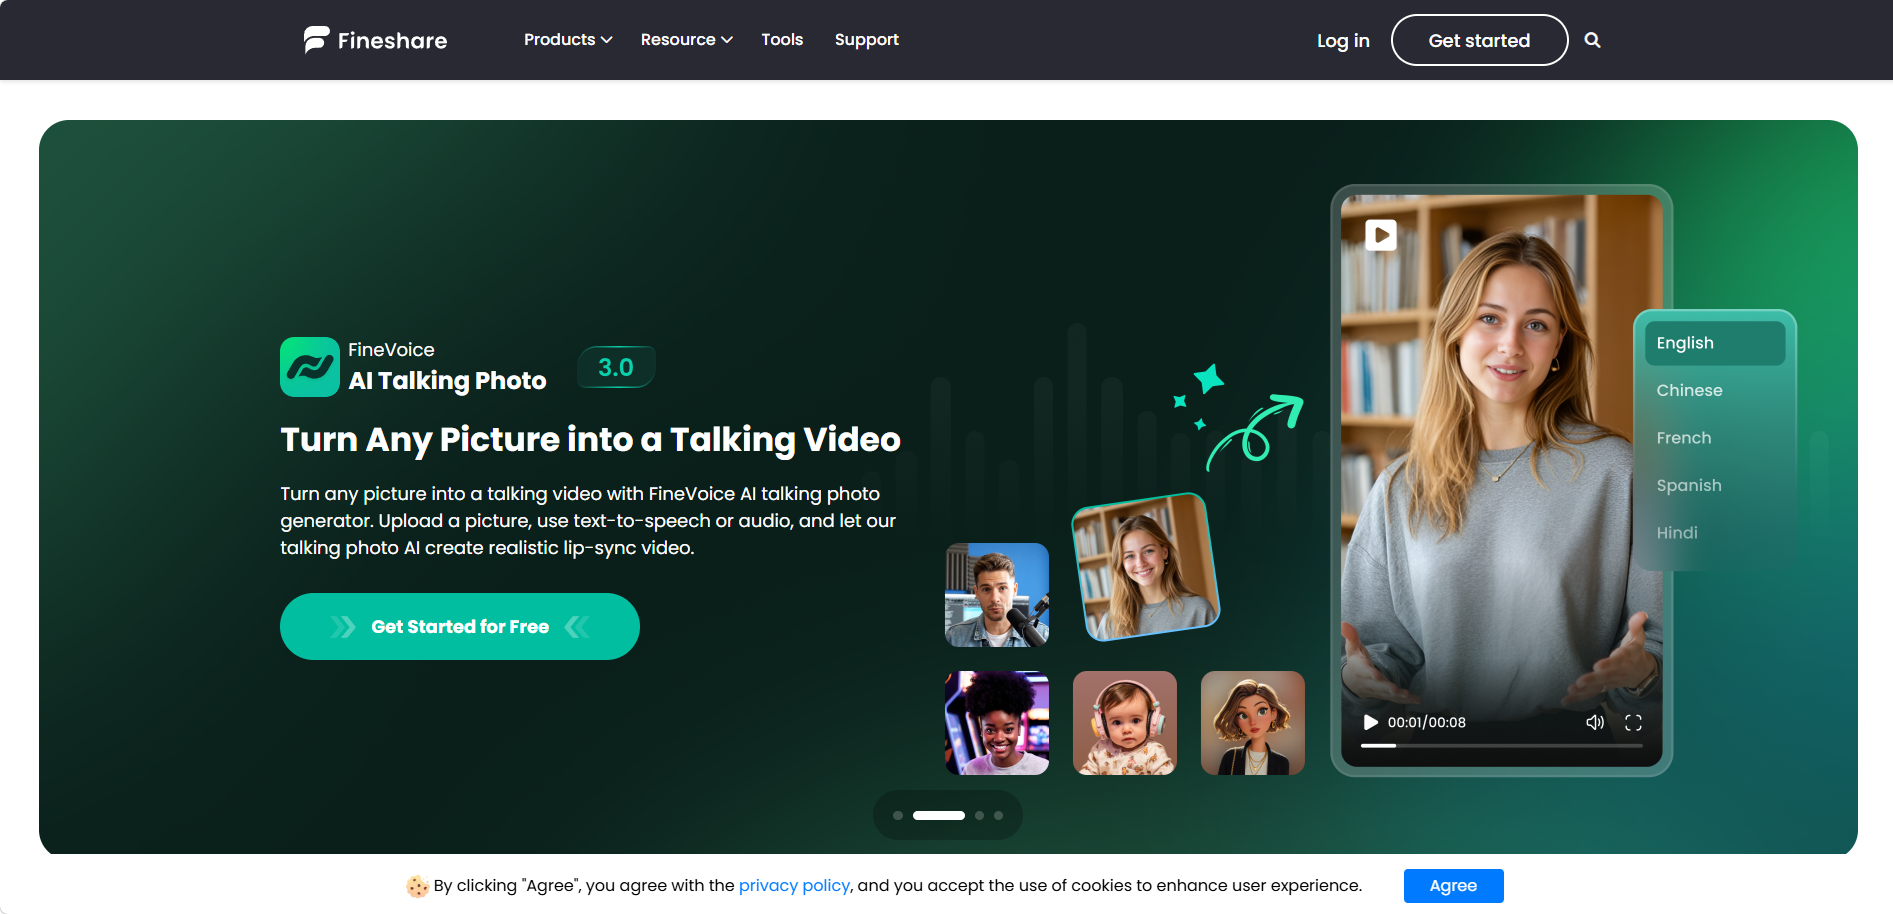
Task: Click the FineVoice green app icon
Action: [x=310, y=367]
